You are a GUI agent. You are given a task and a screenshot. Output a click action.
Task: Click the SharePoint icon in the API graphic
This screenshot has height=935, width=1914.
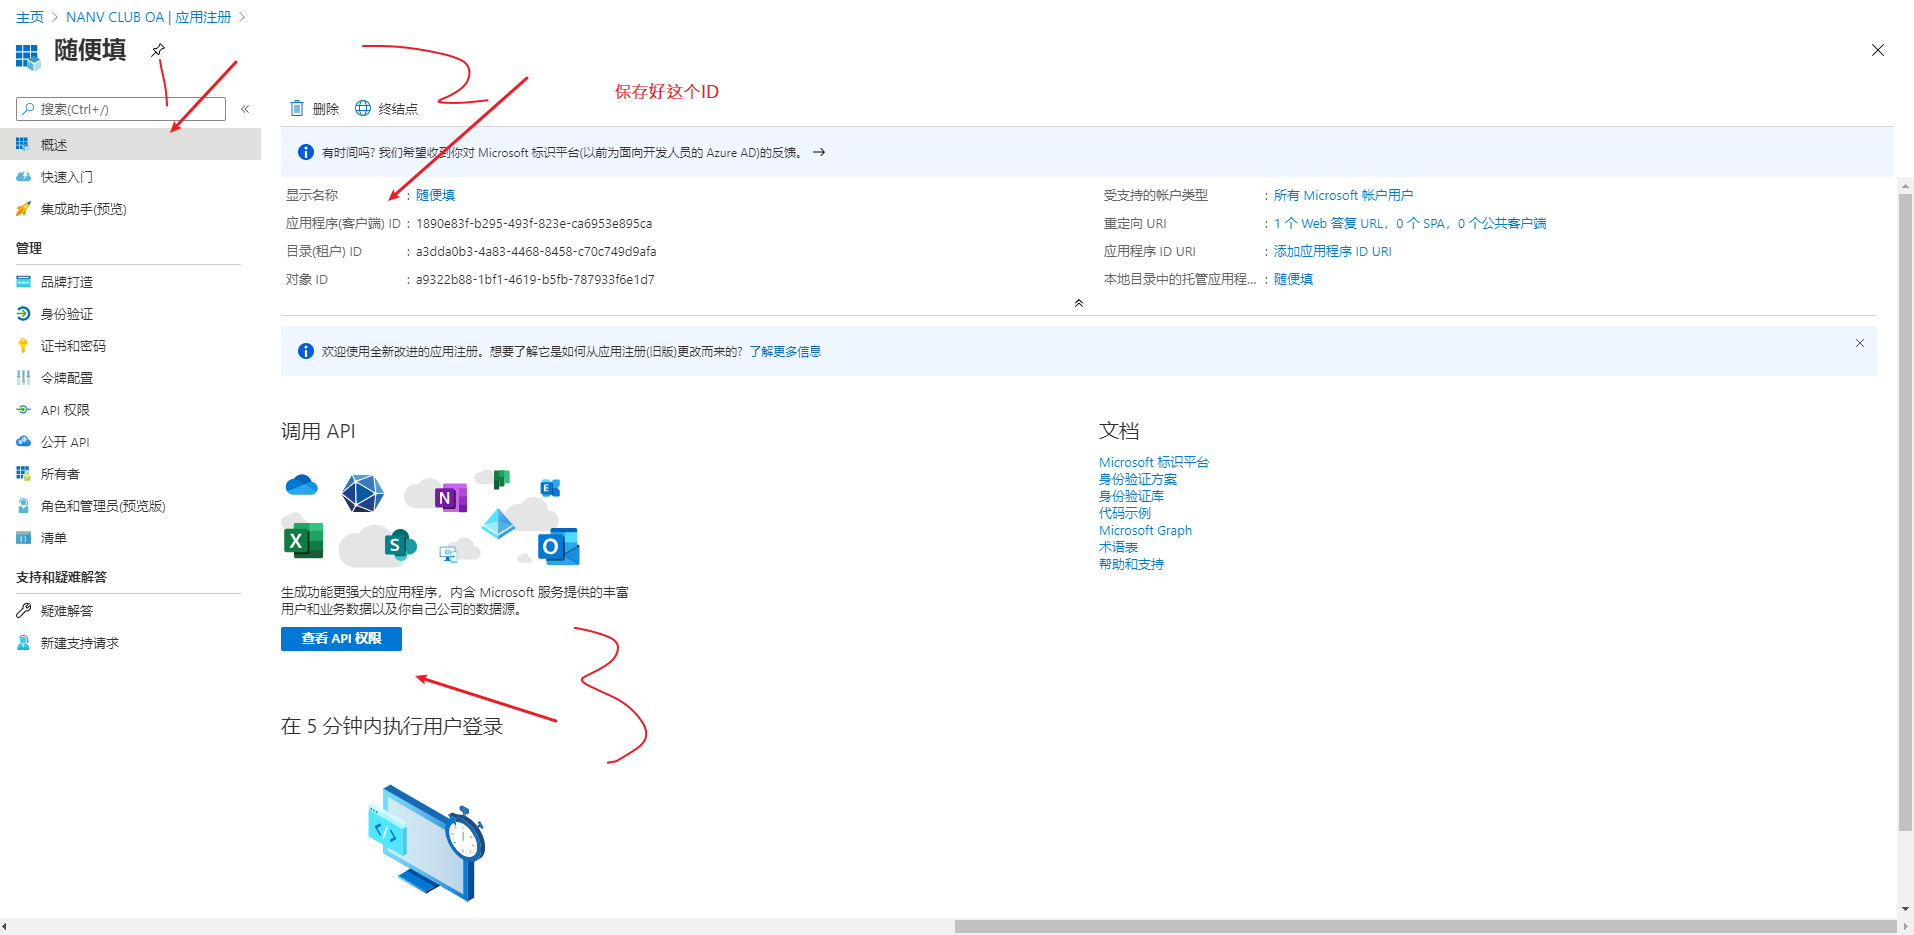[x=400, y=544]
